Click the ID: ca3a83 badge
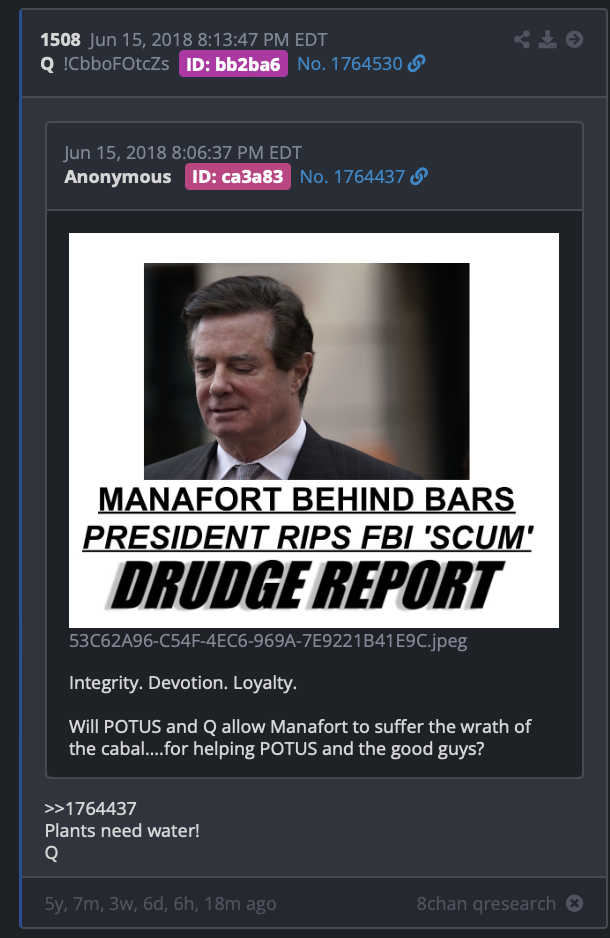This screenshot has height=938, width=610. pyautogui.click(x=237, y=176)
